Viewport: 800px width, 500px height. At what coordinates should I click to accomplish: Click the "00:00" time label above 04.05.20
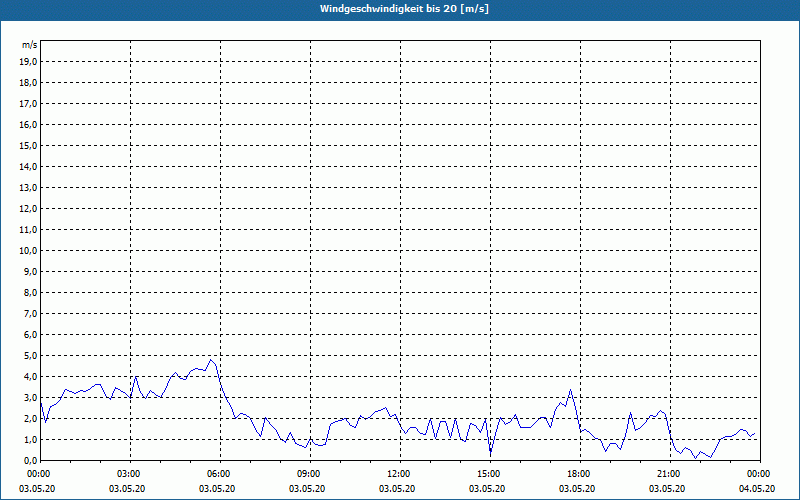760,474
